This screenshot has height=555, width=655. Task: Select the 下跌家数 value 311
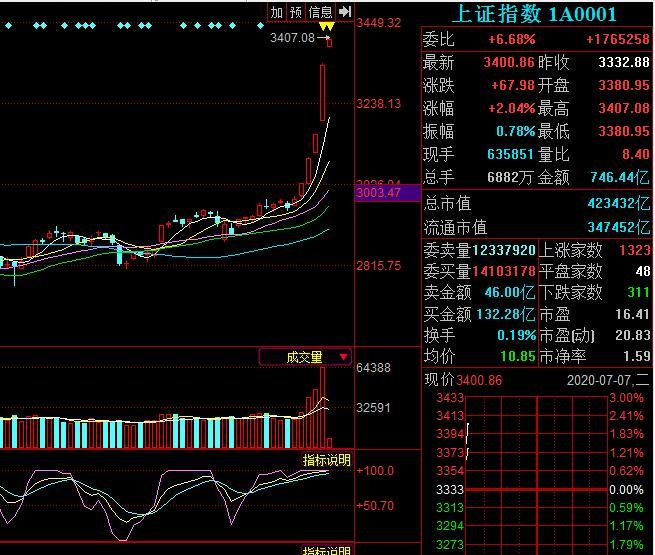point(638,292)
